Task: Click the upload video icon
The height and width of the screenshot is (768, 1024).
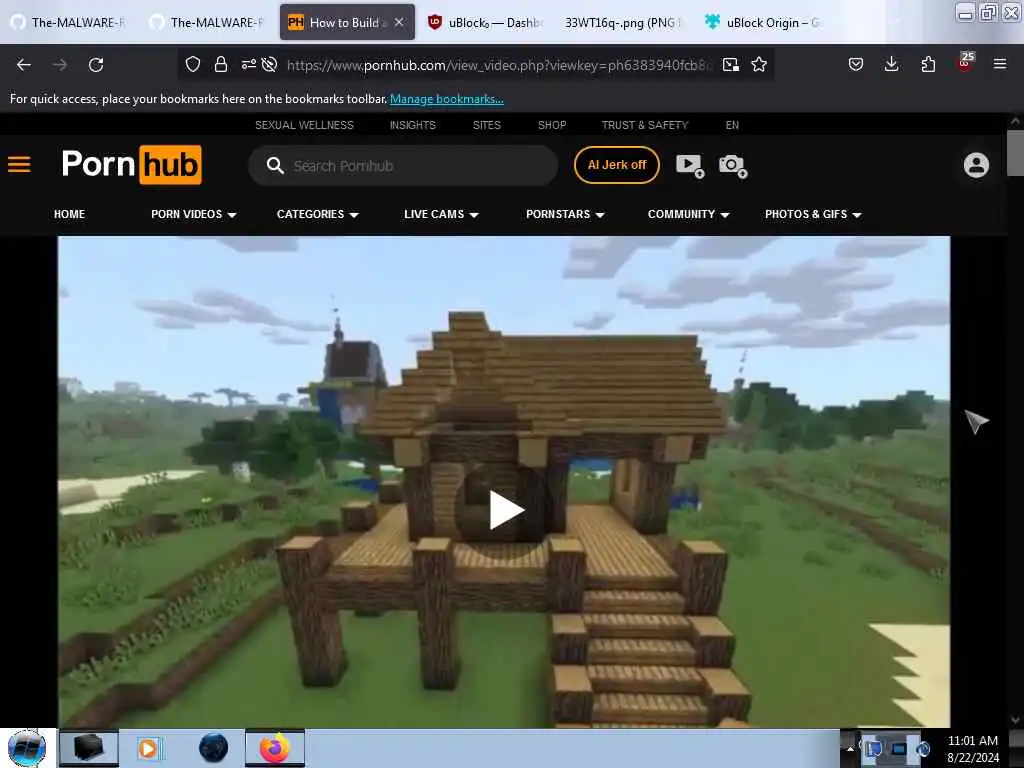Action: [x=690, y=166]
